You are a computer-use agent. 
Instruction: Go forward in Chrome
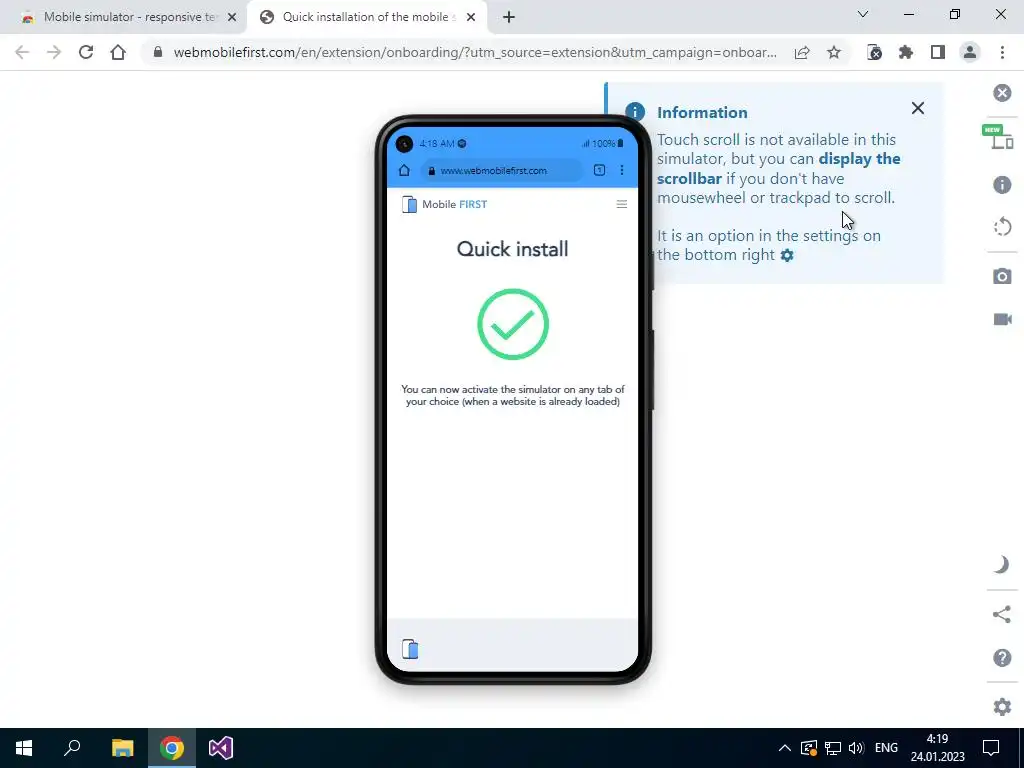[54, 52]
